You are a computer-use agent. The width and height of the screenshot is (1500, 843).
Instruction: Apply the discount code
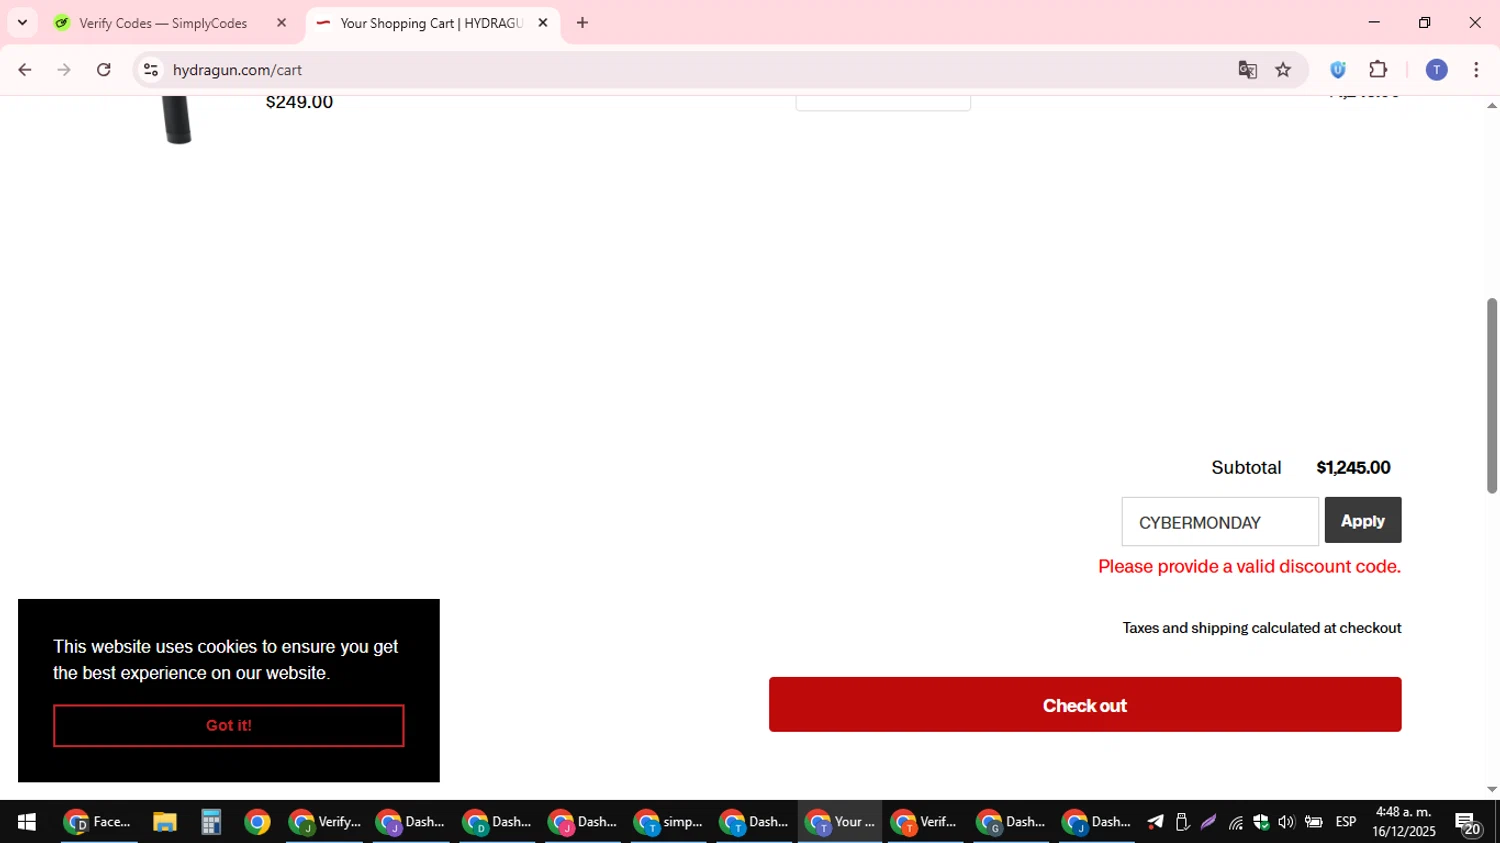pyautogui.click(x=1363, y=520)
